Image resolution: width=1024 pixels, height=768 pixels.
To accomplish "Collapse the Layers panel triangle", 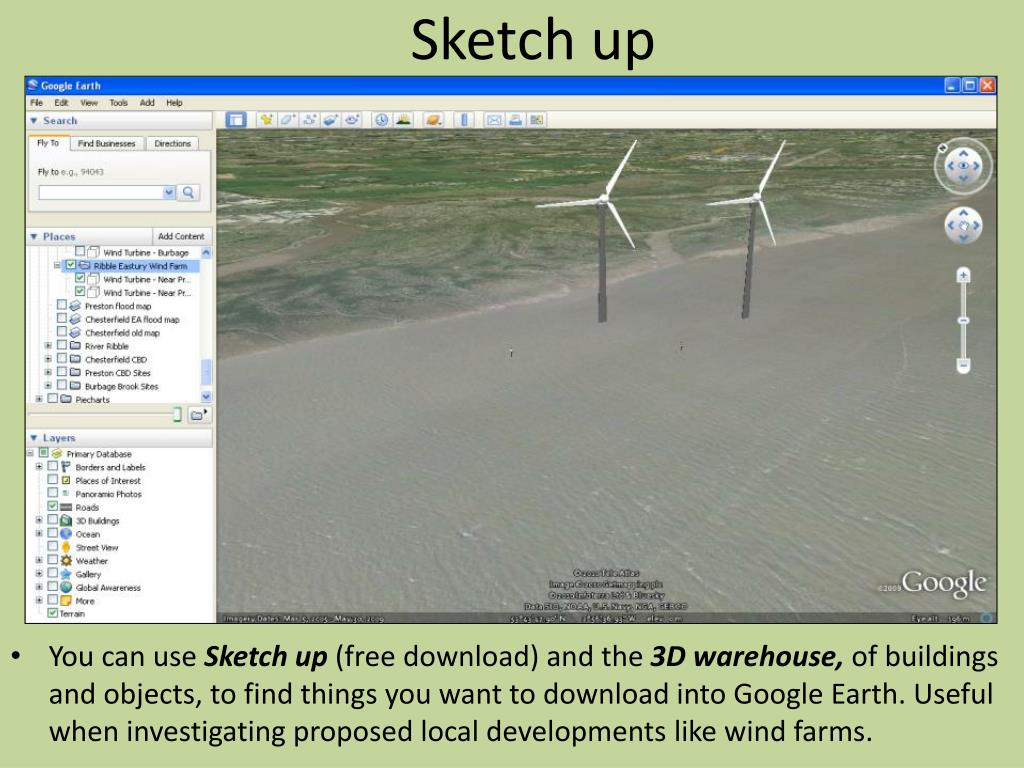I will click(x=34, y=438).
